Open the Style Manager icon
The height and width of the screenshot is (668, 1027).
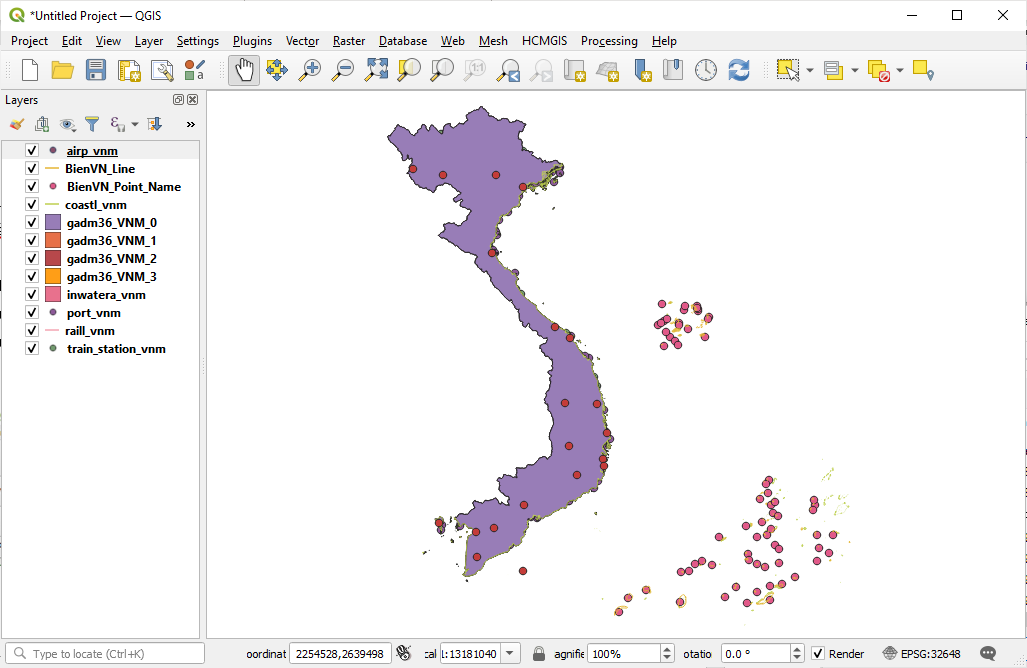pos(195,70)
